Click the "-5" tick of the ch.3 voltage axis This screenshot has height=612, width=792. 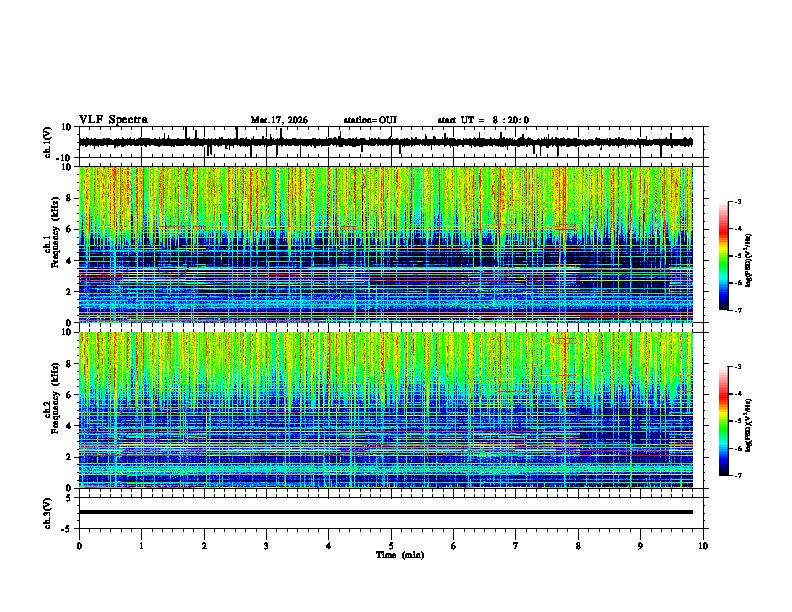67,529
